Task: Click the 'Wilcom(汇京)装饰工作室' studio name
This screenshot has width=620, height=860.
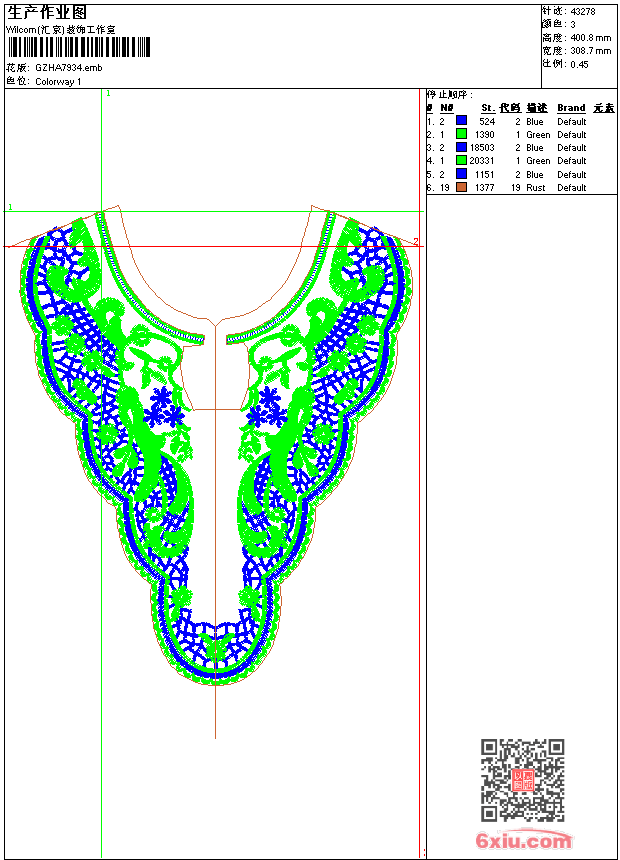Action: 61,30
